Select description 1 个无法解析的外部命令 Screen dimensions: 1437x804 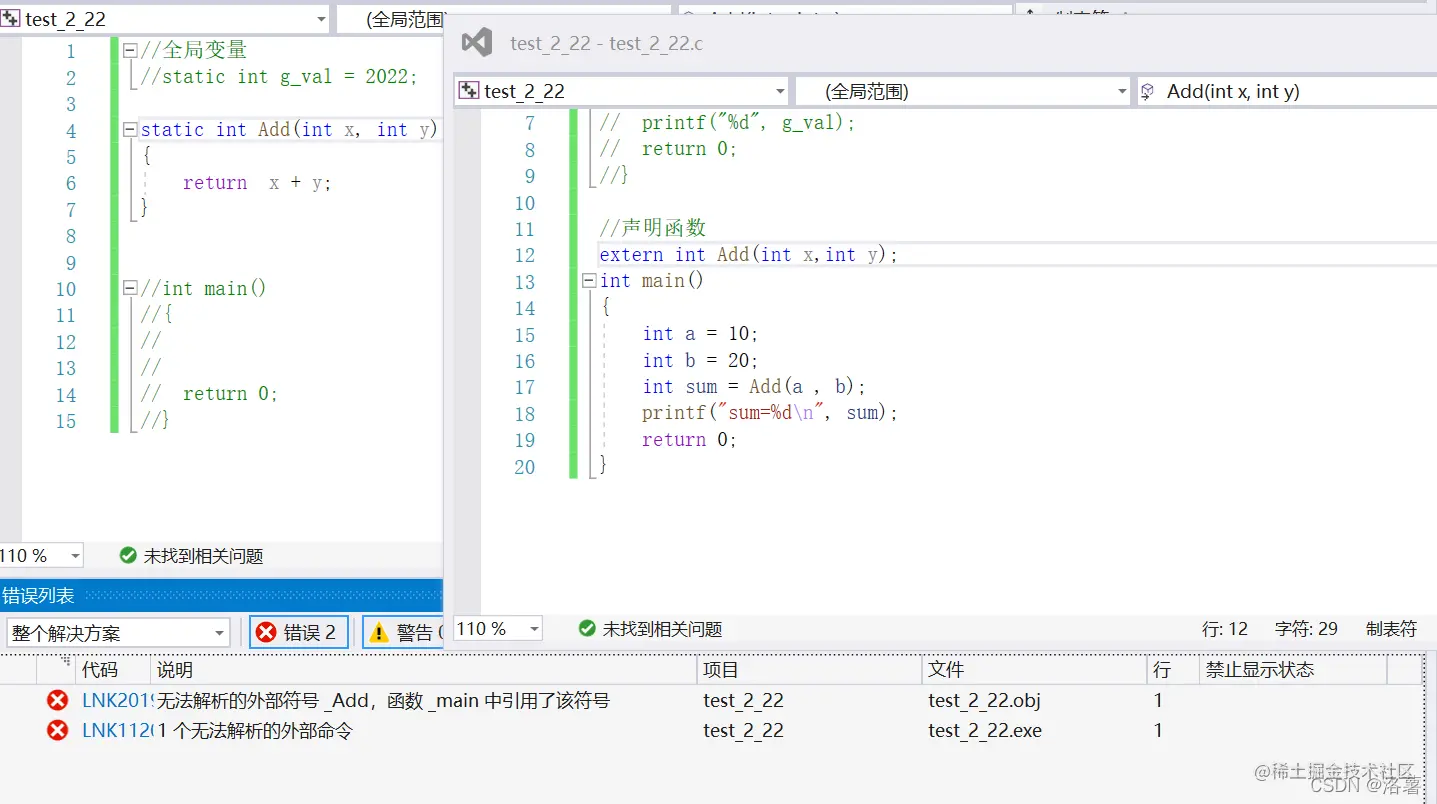[x=255, y=730]
